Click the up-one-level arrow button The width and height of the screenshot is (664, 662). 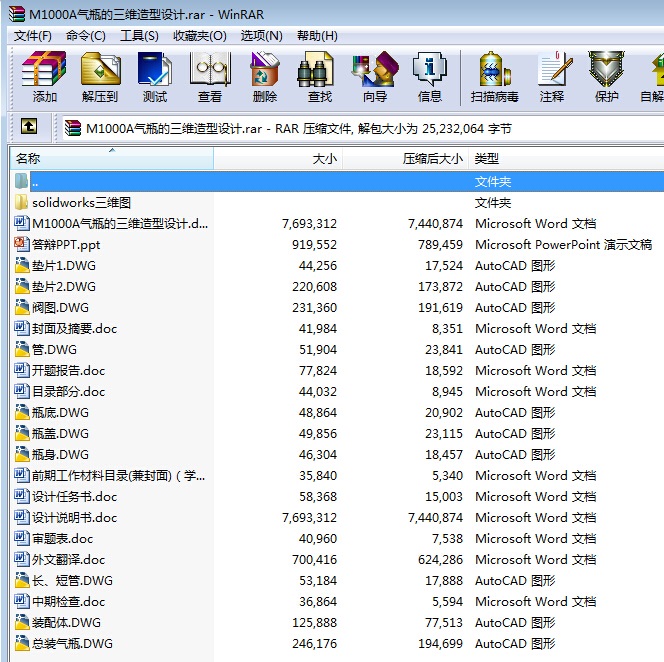[29, 126]
